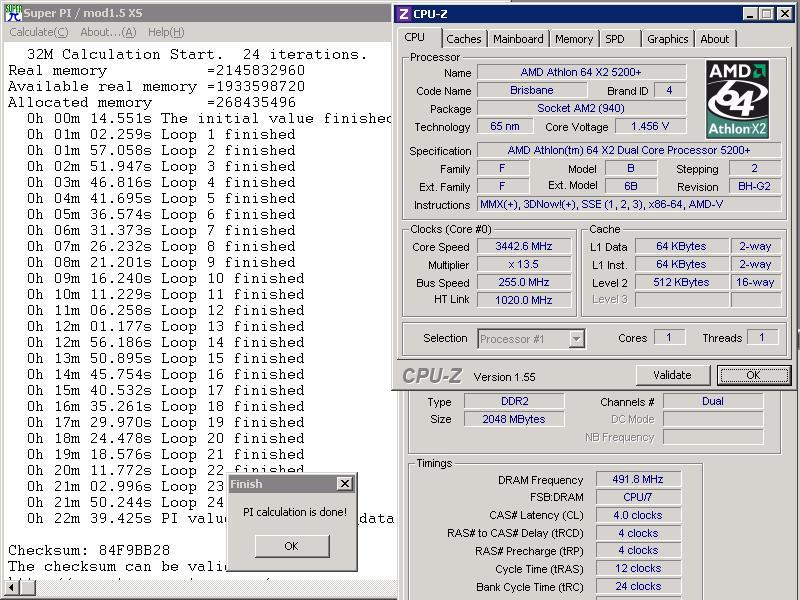Viewport: 800px width, 600px height.
Task: Click OK in the Finish dialog
Action: point(292,546)
